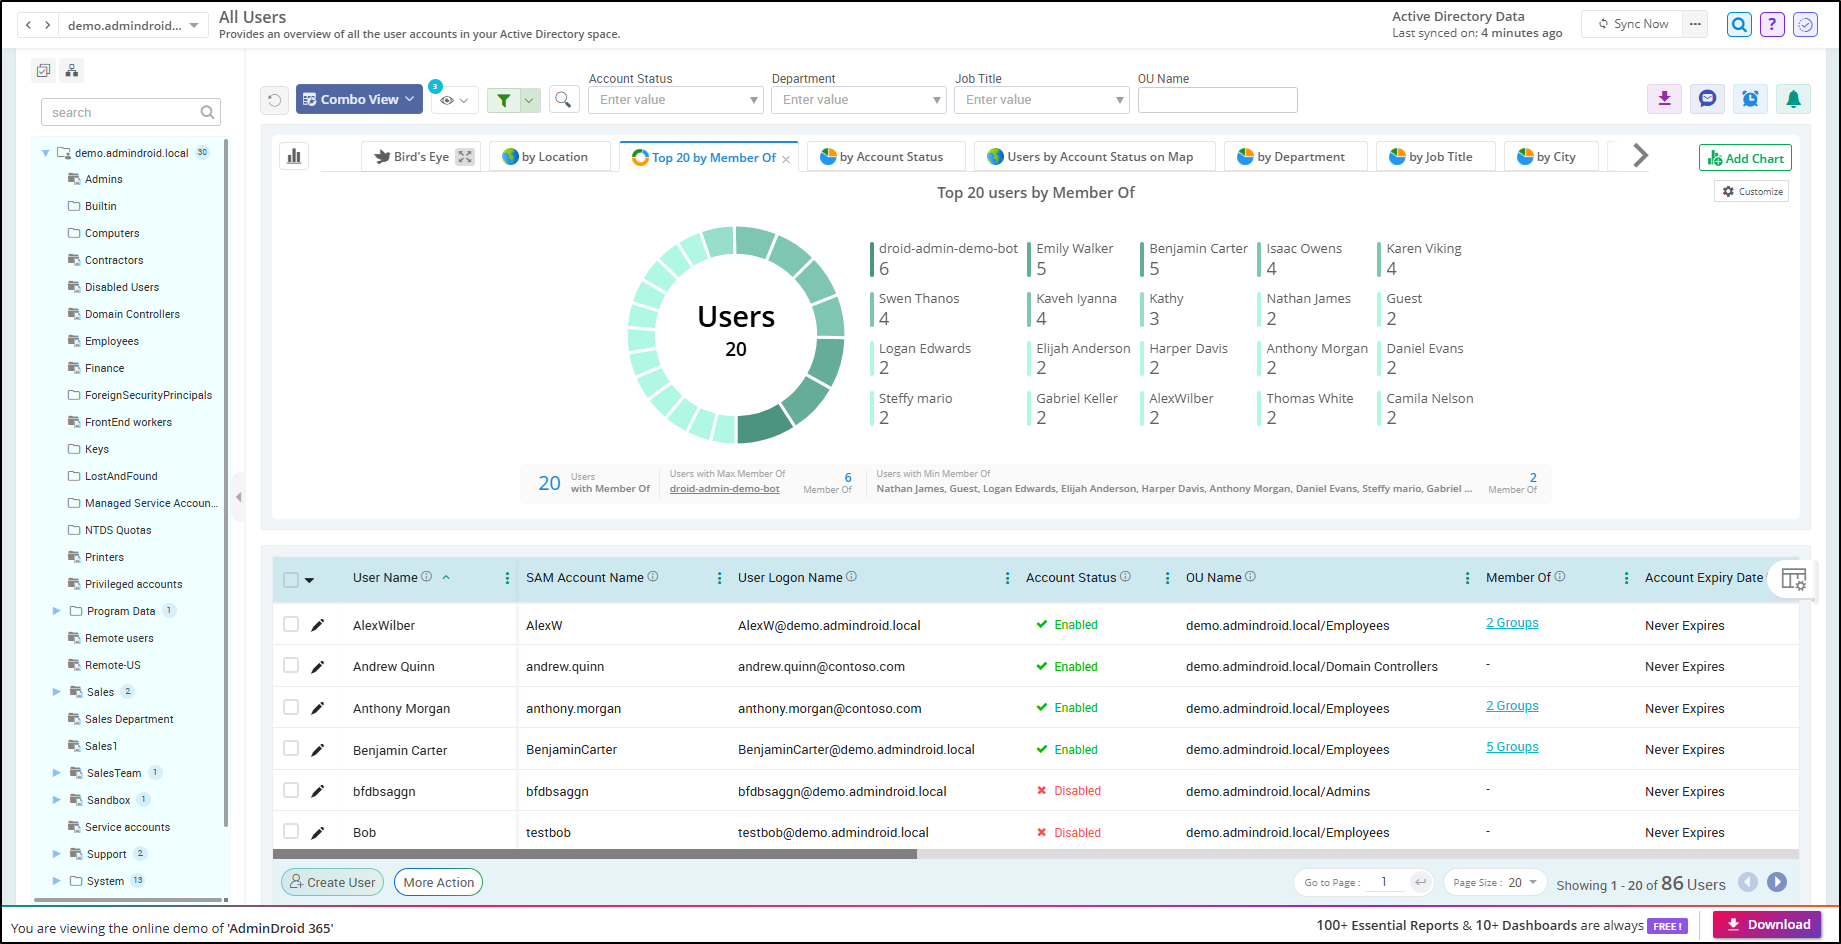
Task: Go to next page arrow
Action: [x=1777, y=882]
